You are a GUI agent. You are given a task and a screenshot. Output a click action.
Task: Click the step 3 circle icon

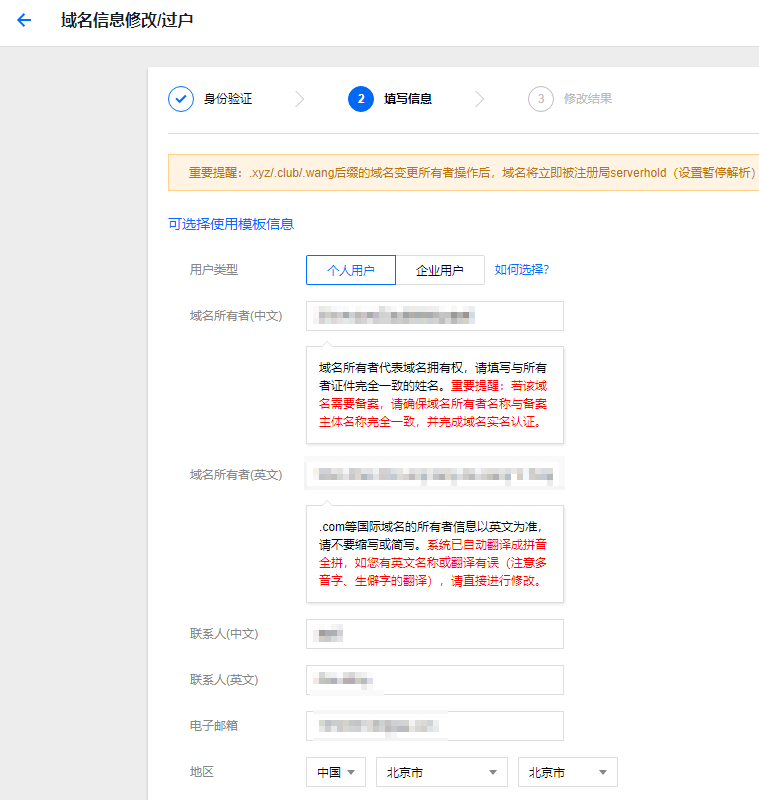pyautogui.click(x=541, y=99)
